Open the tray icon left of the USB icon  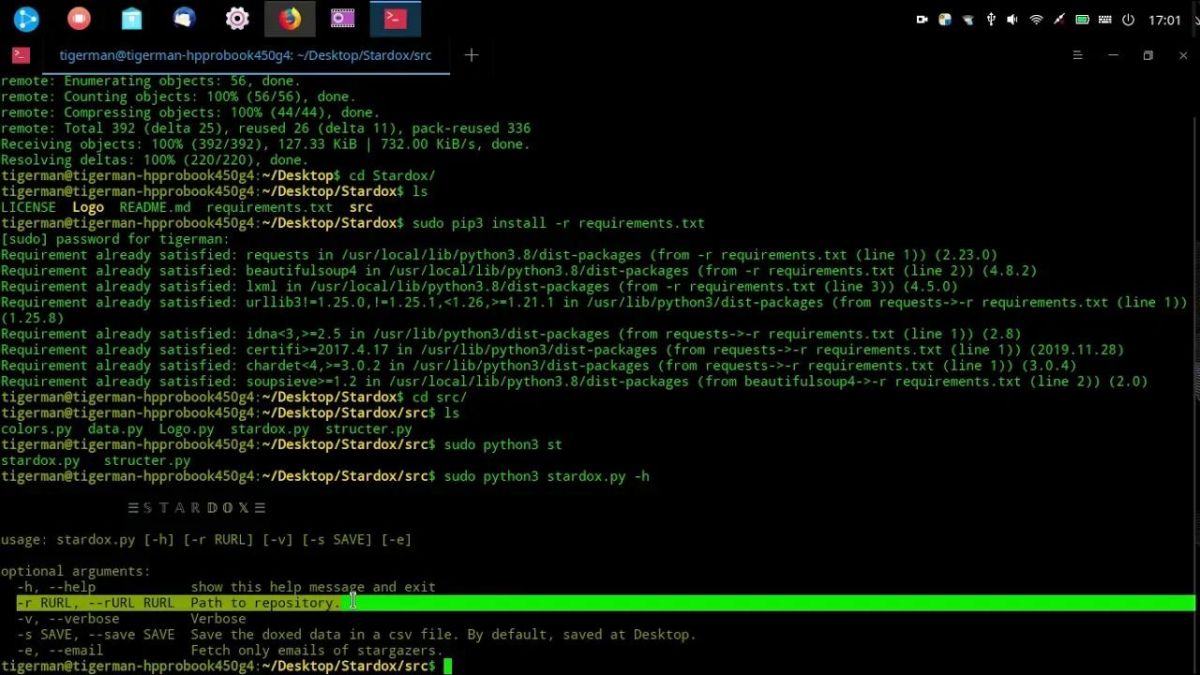(968, 19)
